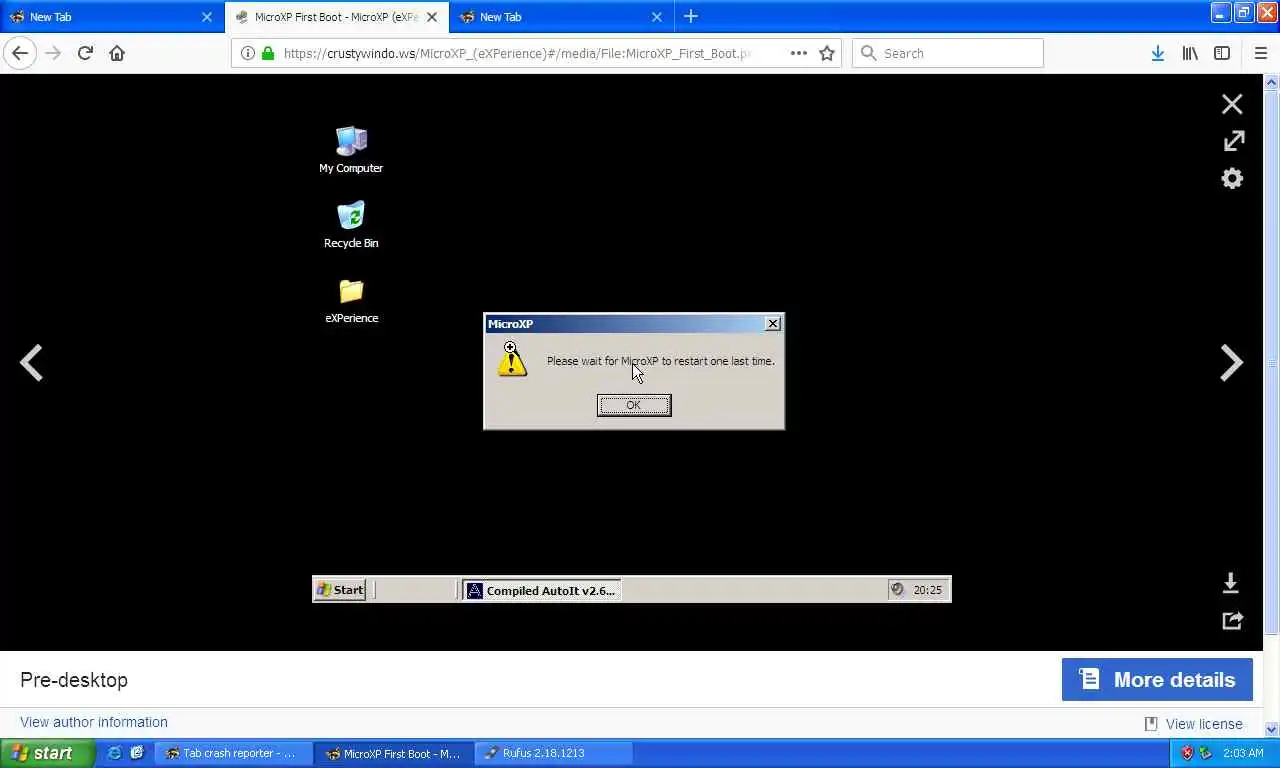Launch Internet Explorer from quick launch
The width and height of the screenshot is (1280, 768).
115,753
